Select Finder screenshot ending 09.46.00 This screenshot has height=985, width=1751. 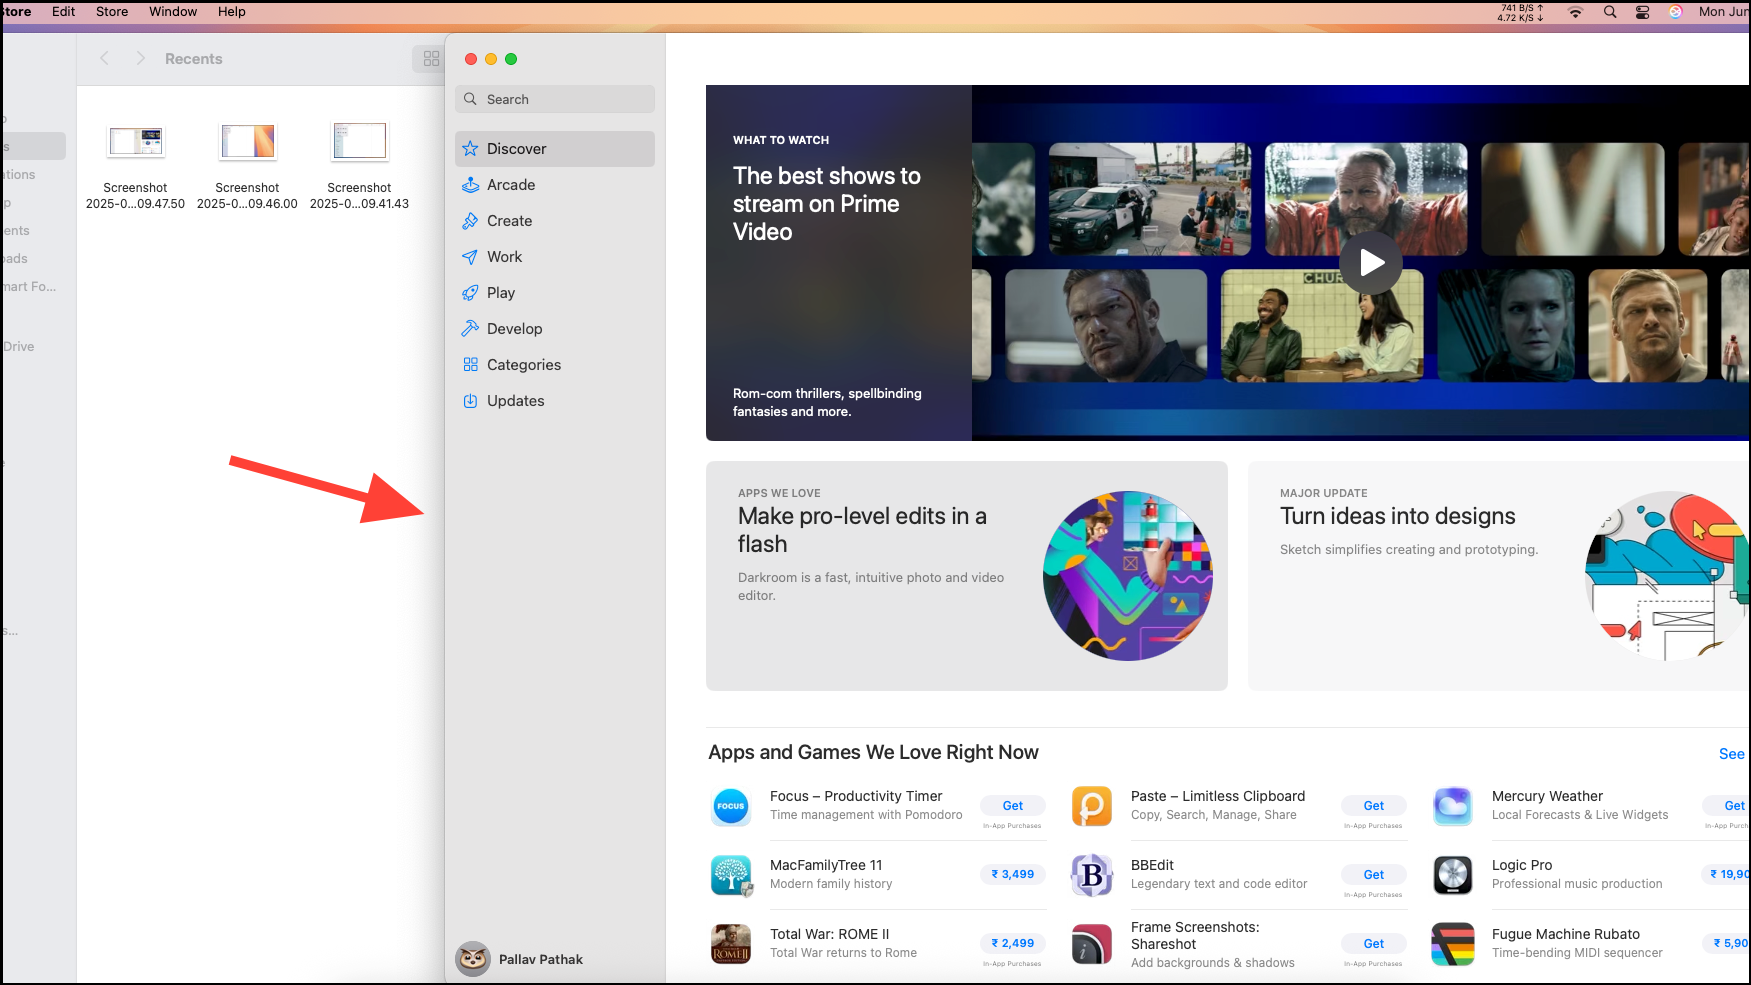pyautogui.click(x=247, y=167)
